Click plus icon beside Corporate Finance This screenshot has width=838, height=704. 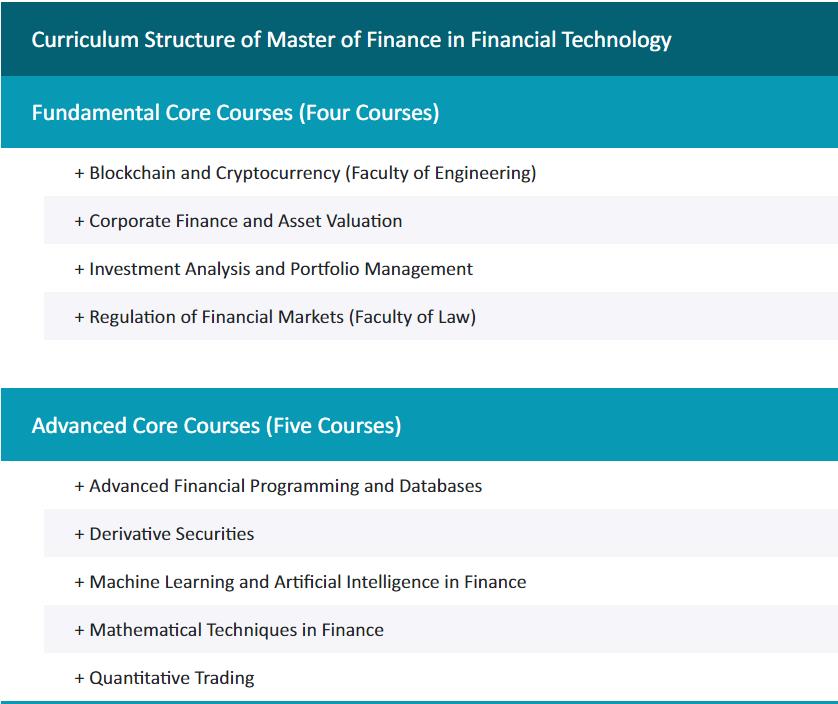click(x=80, y=221)
